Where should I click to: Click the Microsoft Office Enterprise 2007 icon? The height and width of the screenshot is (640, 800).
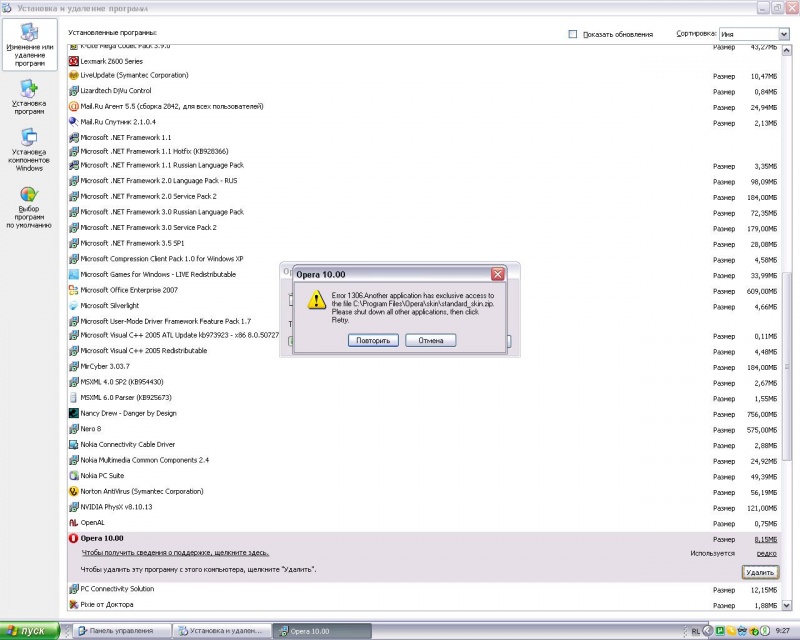[x=74, y=290]
